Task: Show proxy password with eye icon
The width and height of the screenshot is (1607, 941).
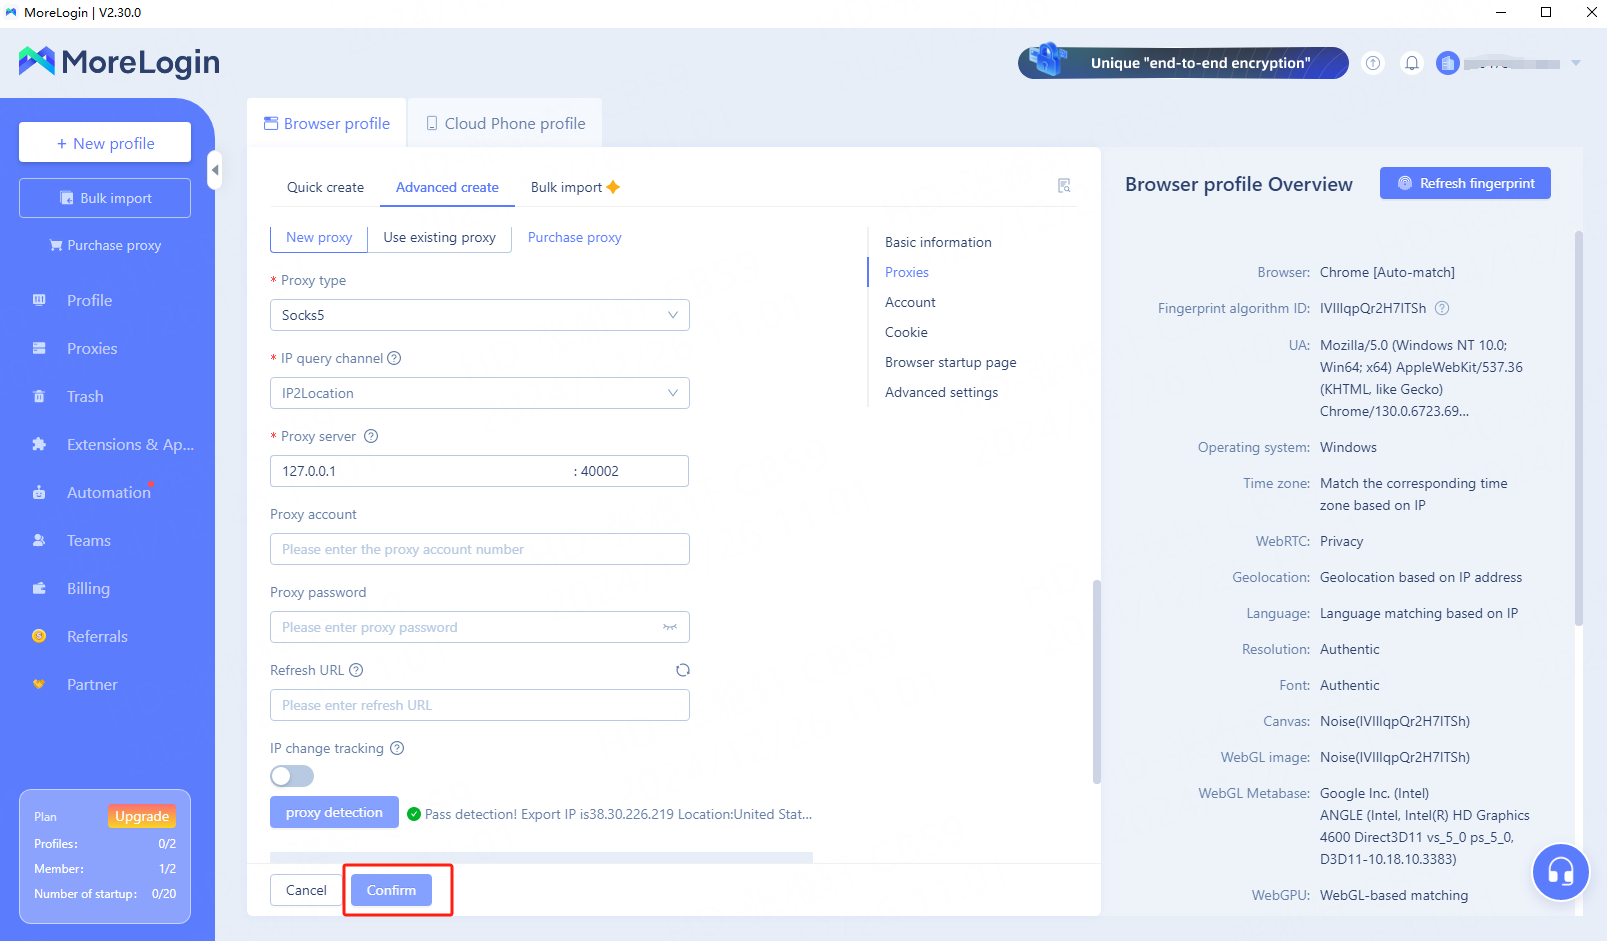Action: pos(669,627)
